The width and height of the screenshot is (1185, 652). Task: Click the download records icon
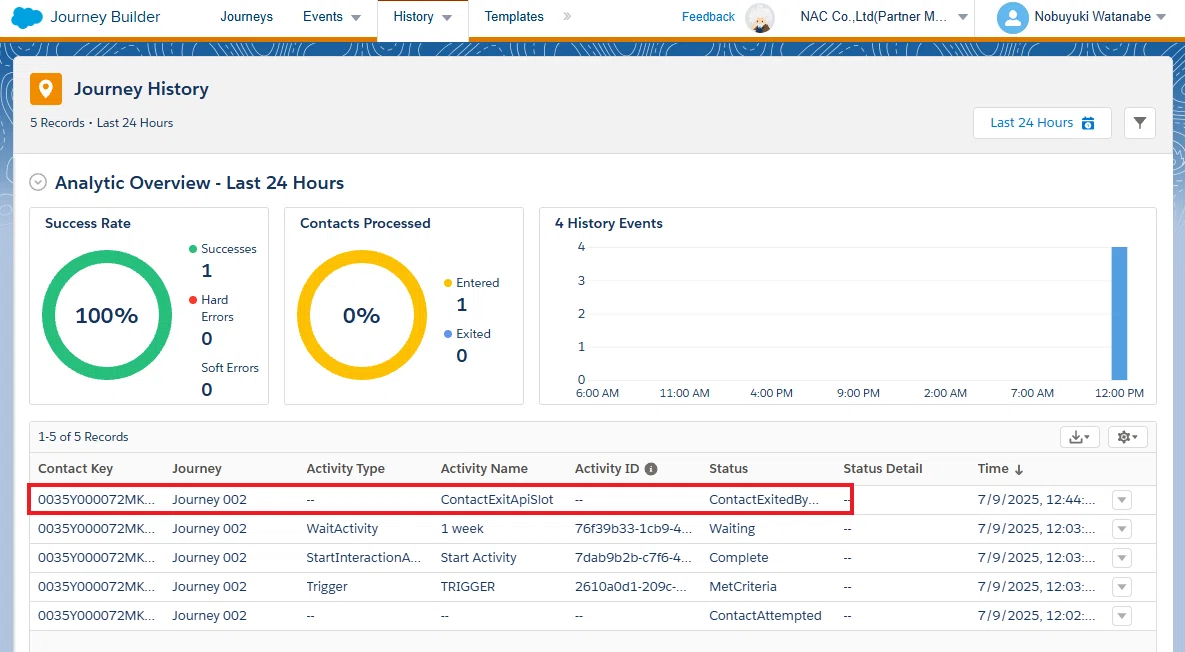click(x=1079, y=437)
